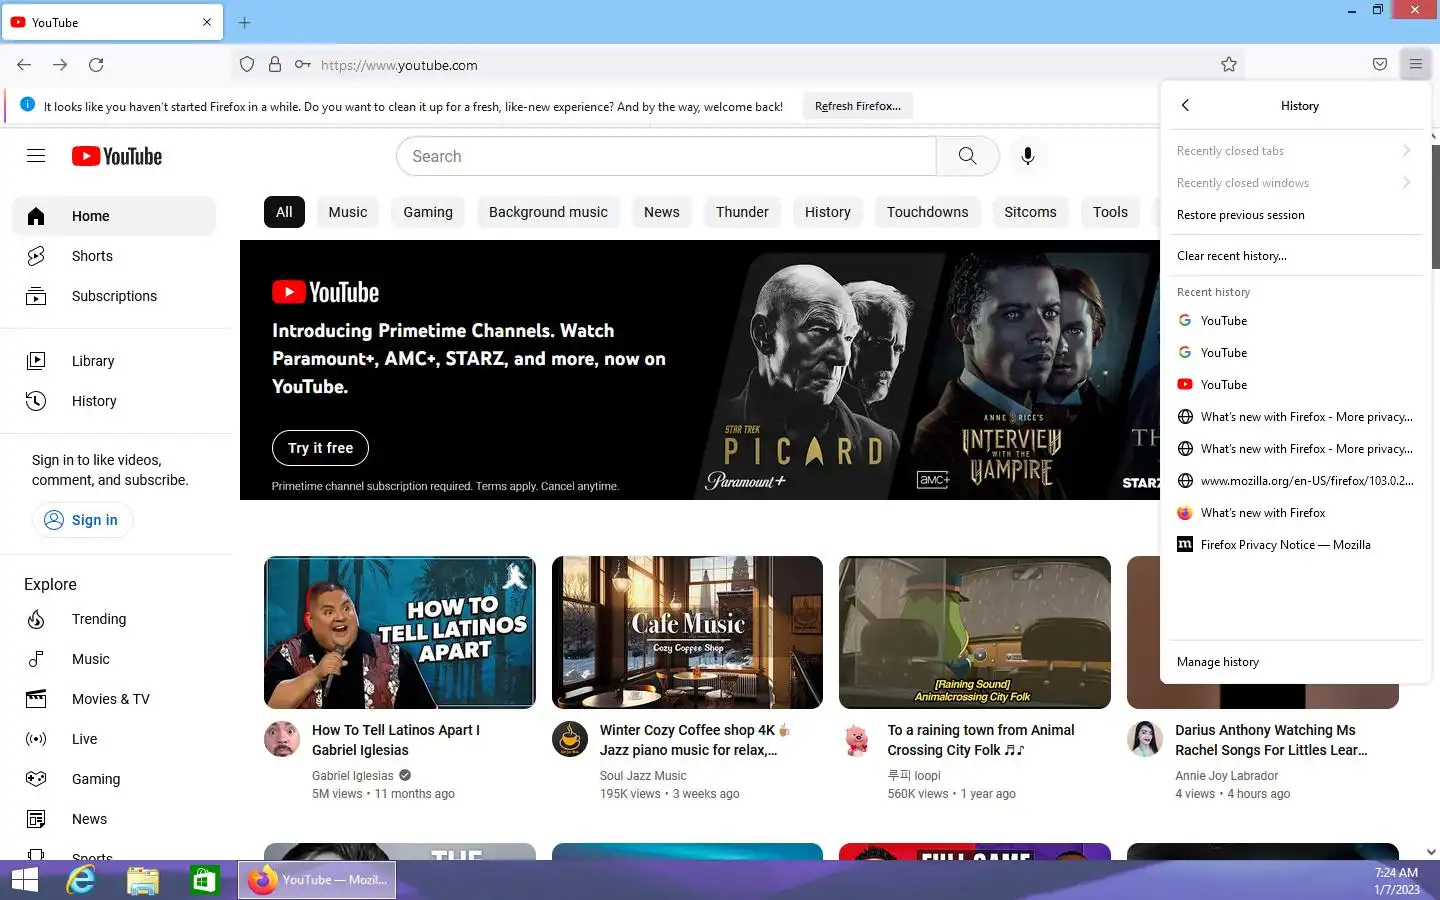Open www.mozilla.org history entry

[x=1295, y=481]
